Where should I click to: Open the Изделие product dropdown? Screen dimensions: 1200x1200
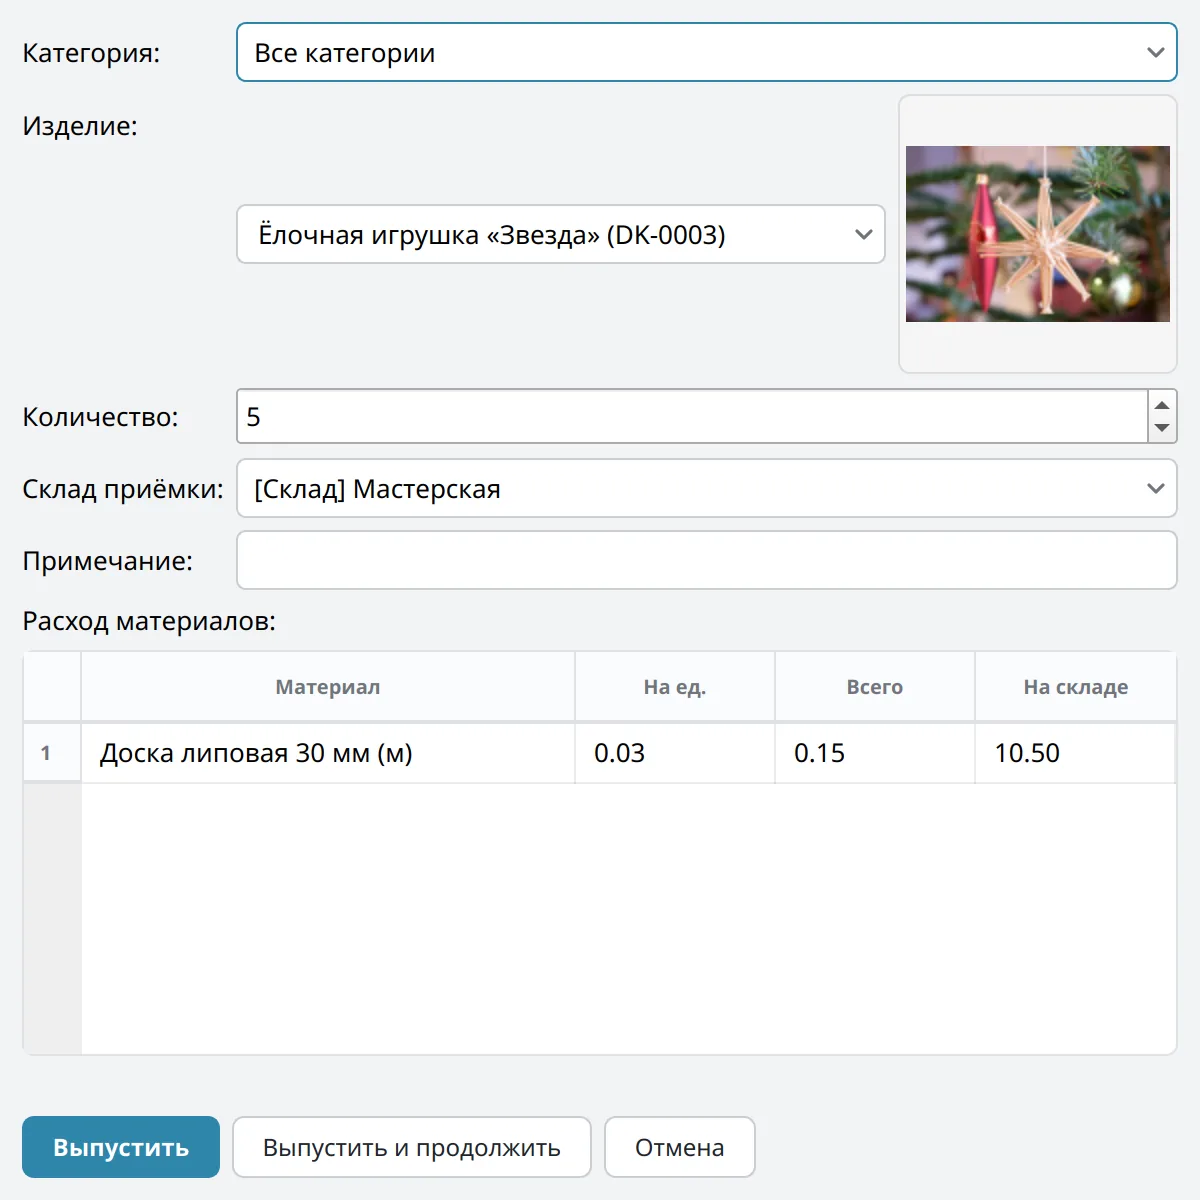pyautogui.click(x=560, y=234)
